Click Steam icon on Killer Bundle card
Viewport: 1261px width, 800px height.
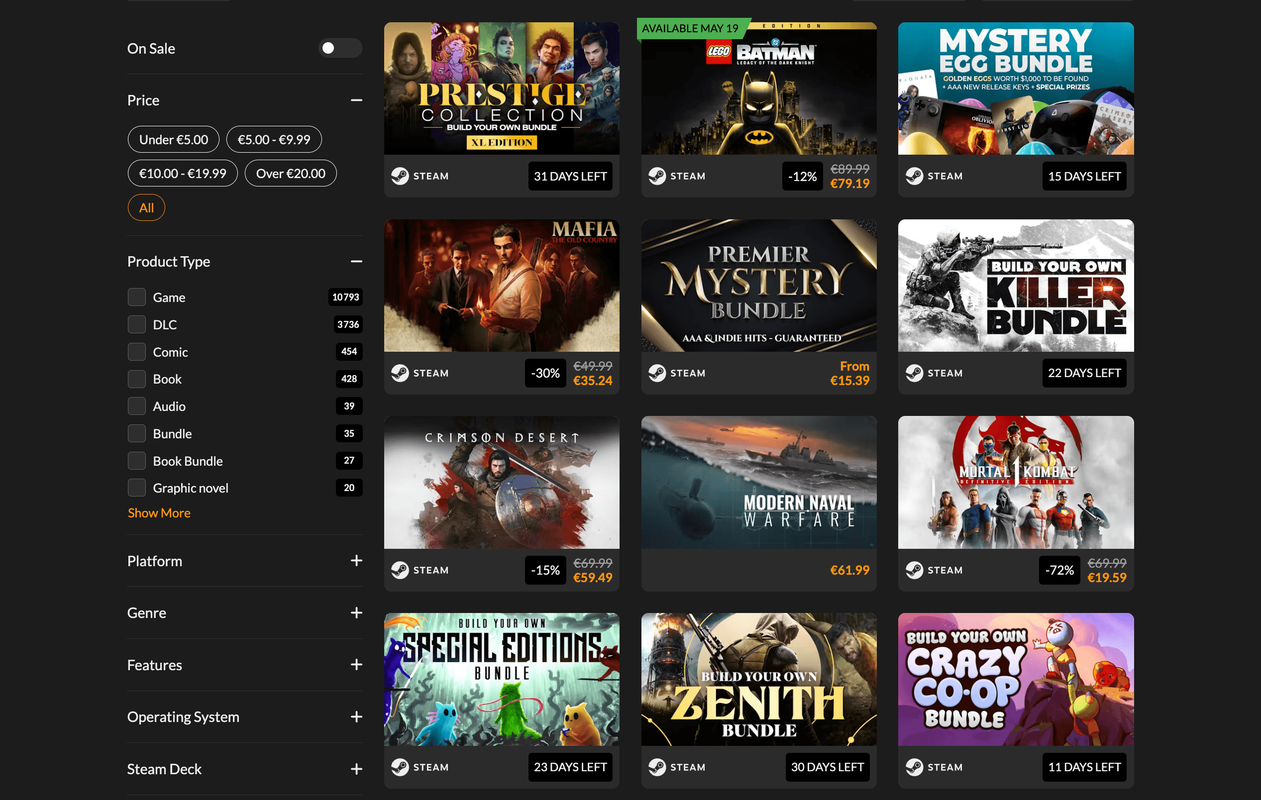[x=914, y=373]
